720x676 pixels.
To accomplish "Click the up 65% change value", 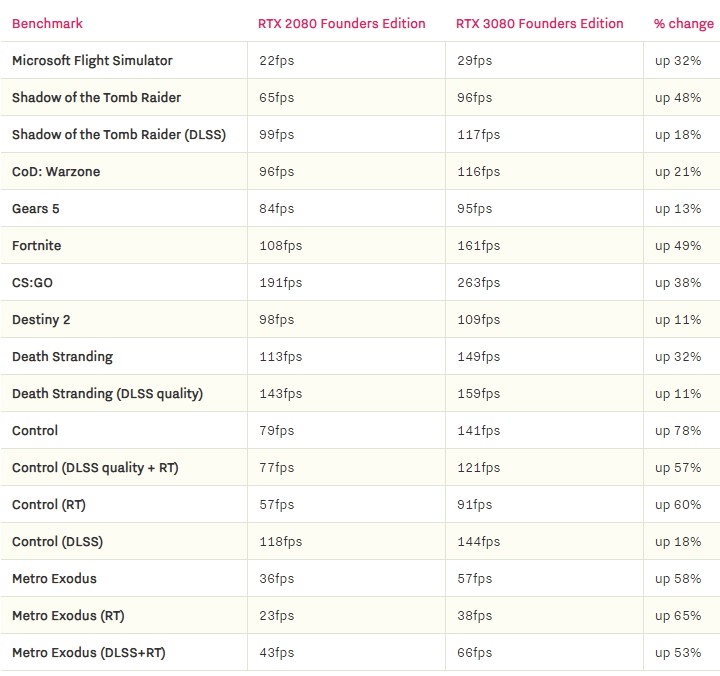I will [x=678, y=615].
